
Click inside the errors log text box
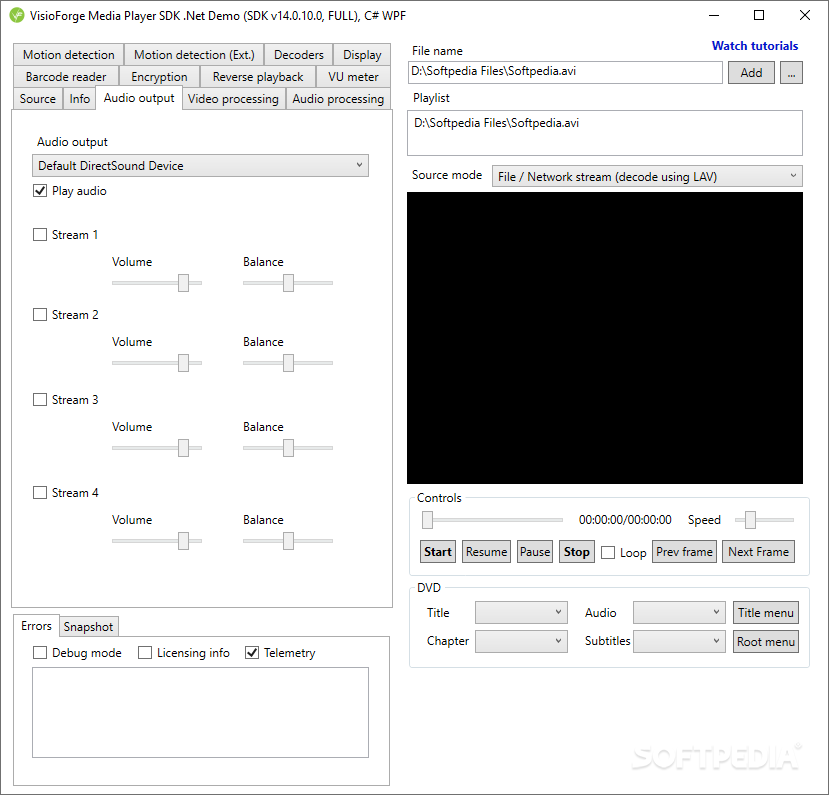coord(200,713)
